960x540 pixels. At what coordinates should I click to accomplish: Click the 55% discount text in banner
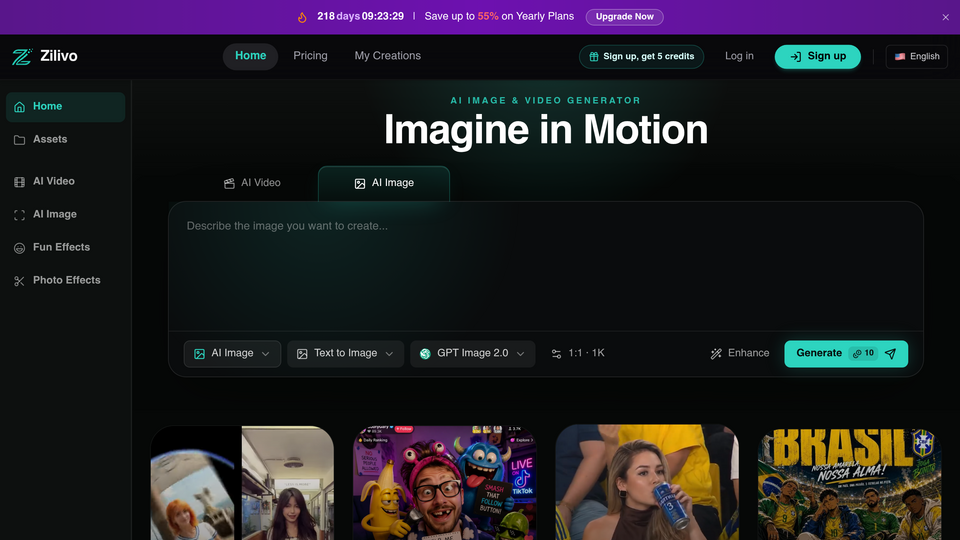[x=488, y=17]
